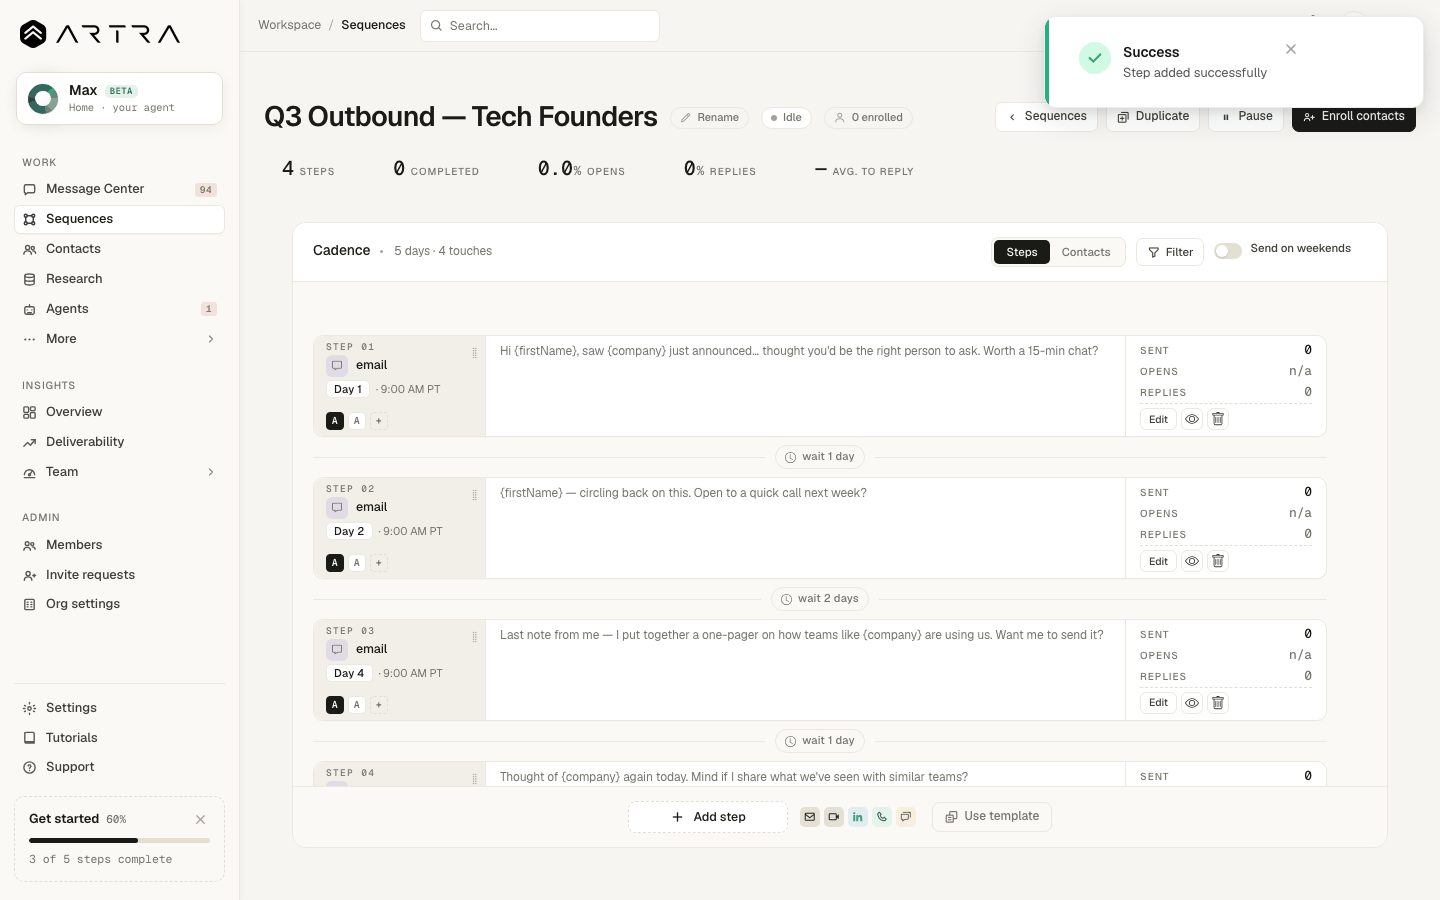Expand the Team section in sidebar

119,472
